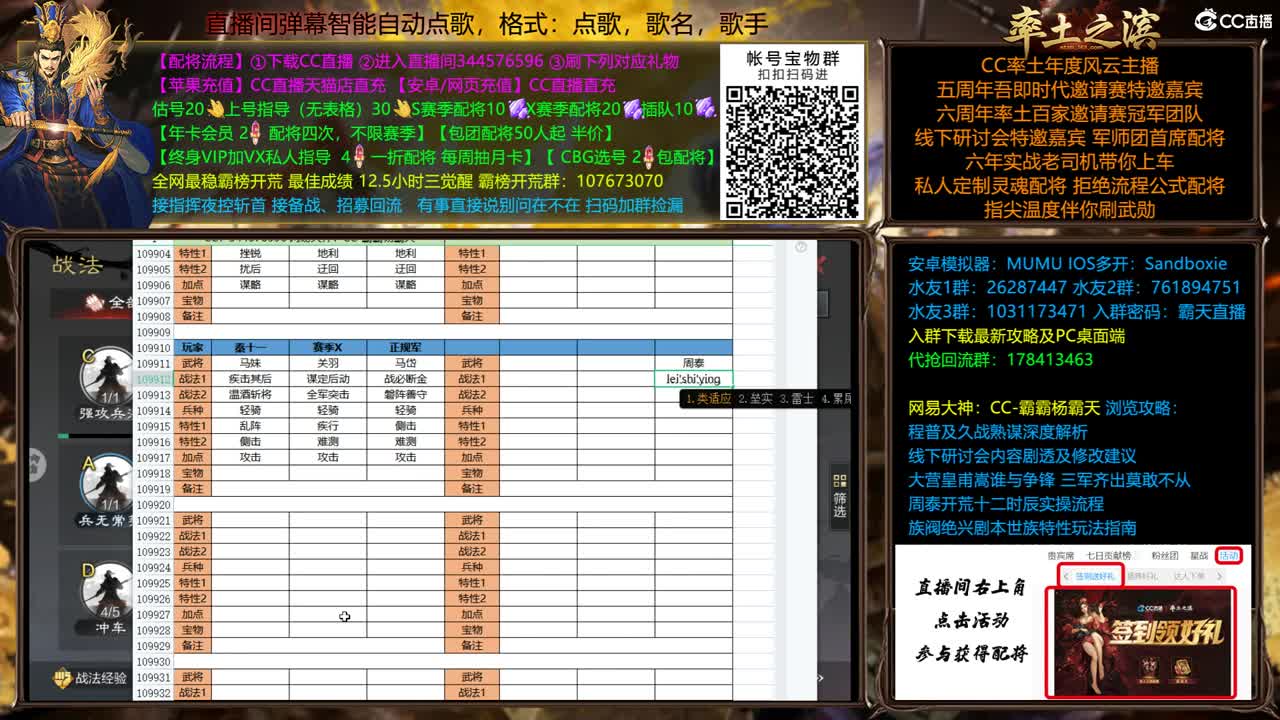Click the 兵种 label in row 109914
Viewport: 1280px width, 720px height.
tap(192, 410)
